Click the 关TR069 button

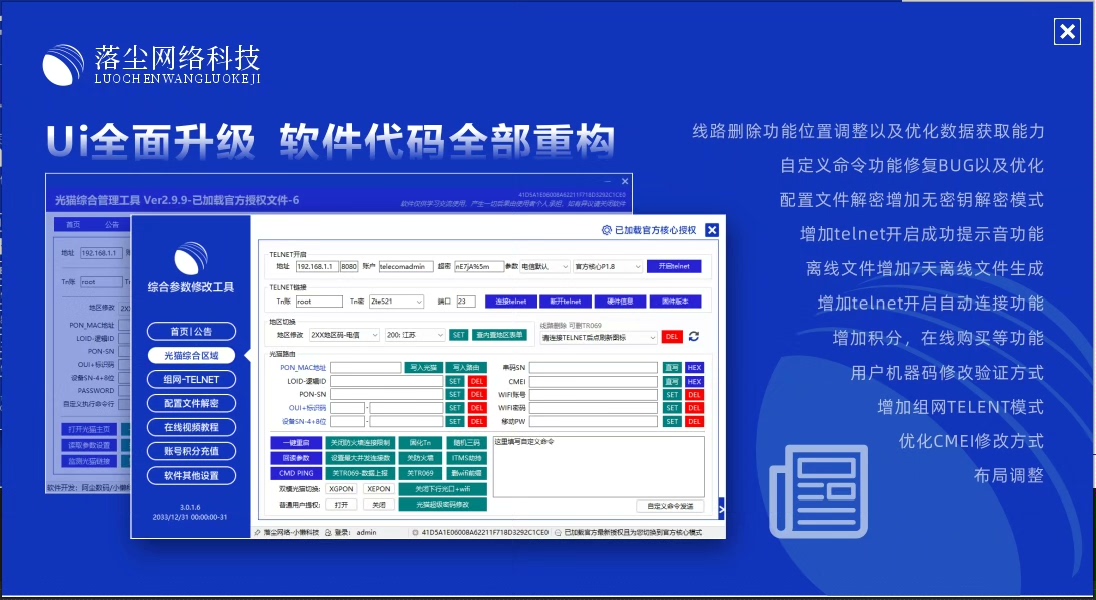420,473
